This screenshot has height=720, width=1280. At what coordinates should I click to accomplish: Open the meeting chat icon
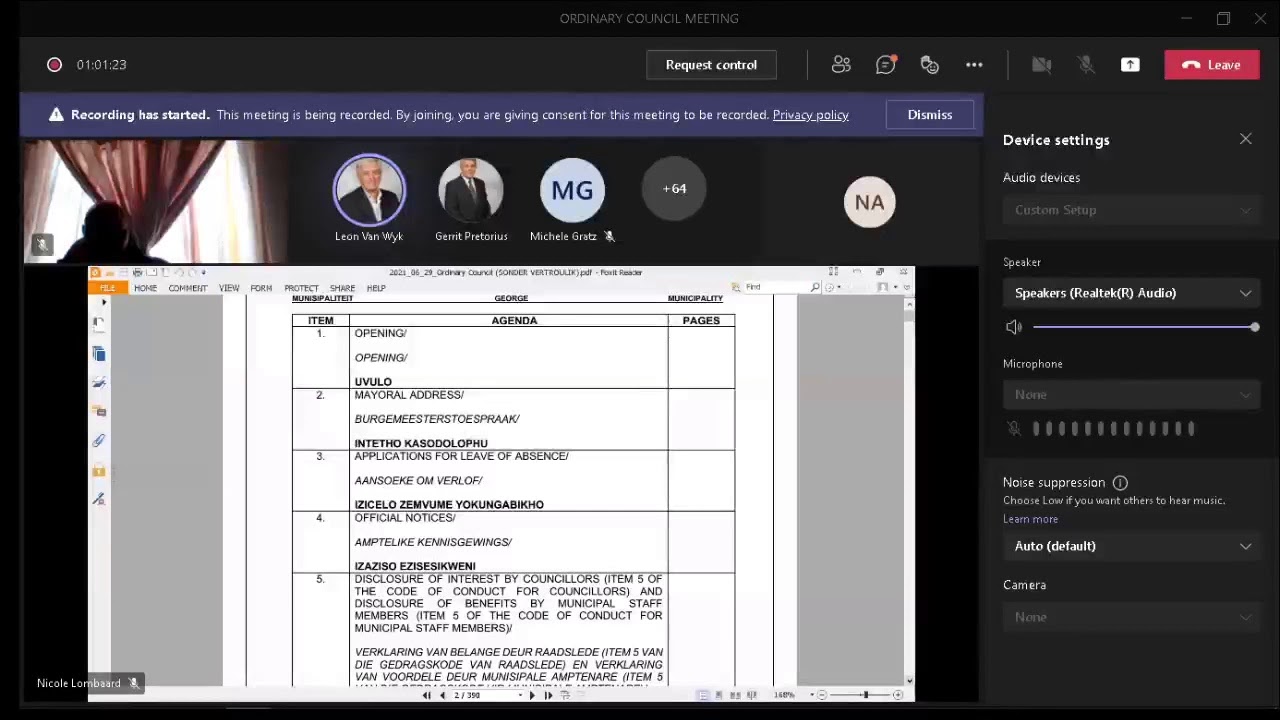tap(885, 65)
